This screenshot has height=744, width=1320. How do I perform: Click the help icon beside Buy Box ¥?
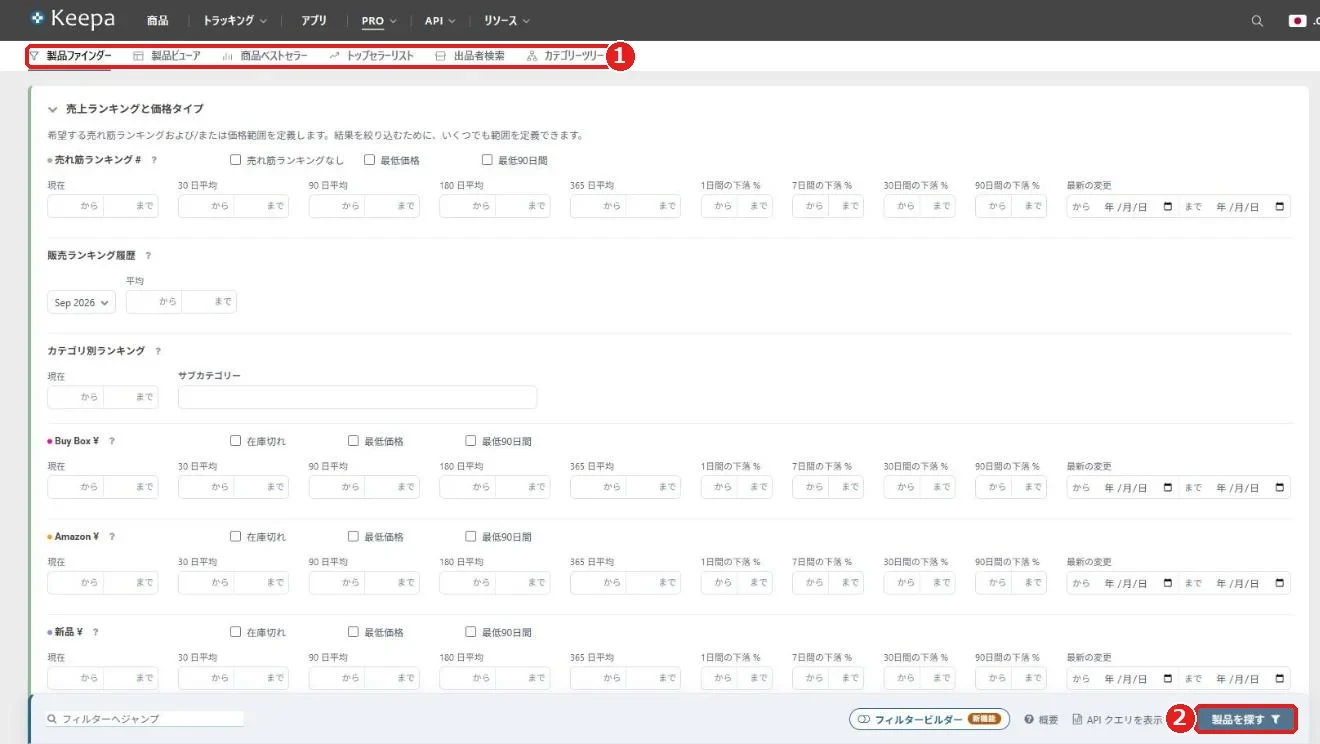(x=112, y=441)
